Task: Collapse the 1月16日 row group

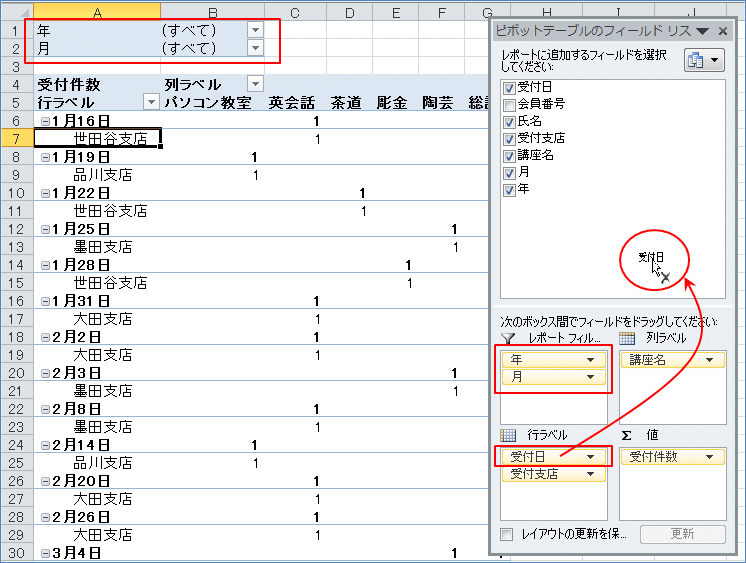Action: pos(45,121)
